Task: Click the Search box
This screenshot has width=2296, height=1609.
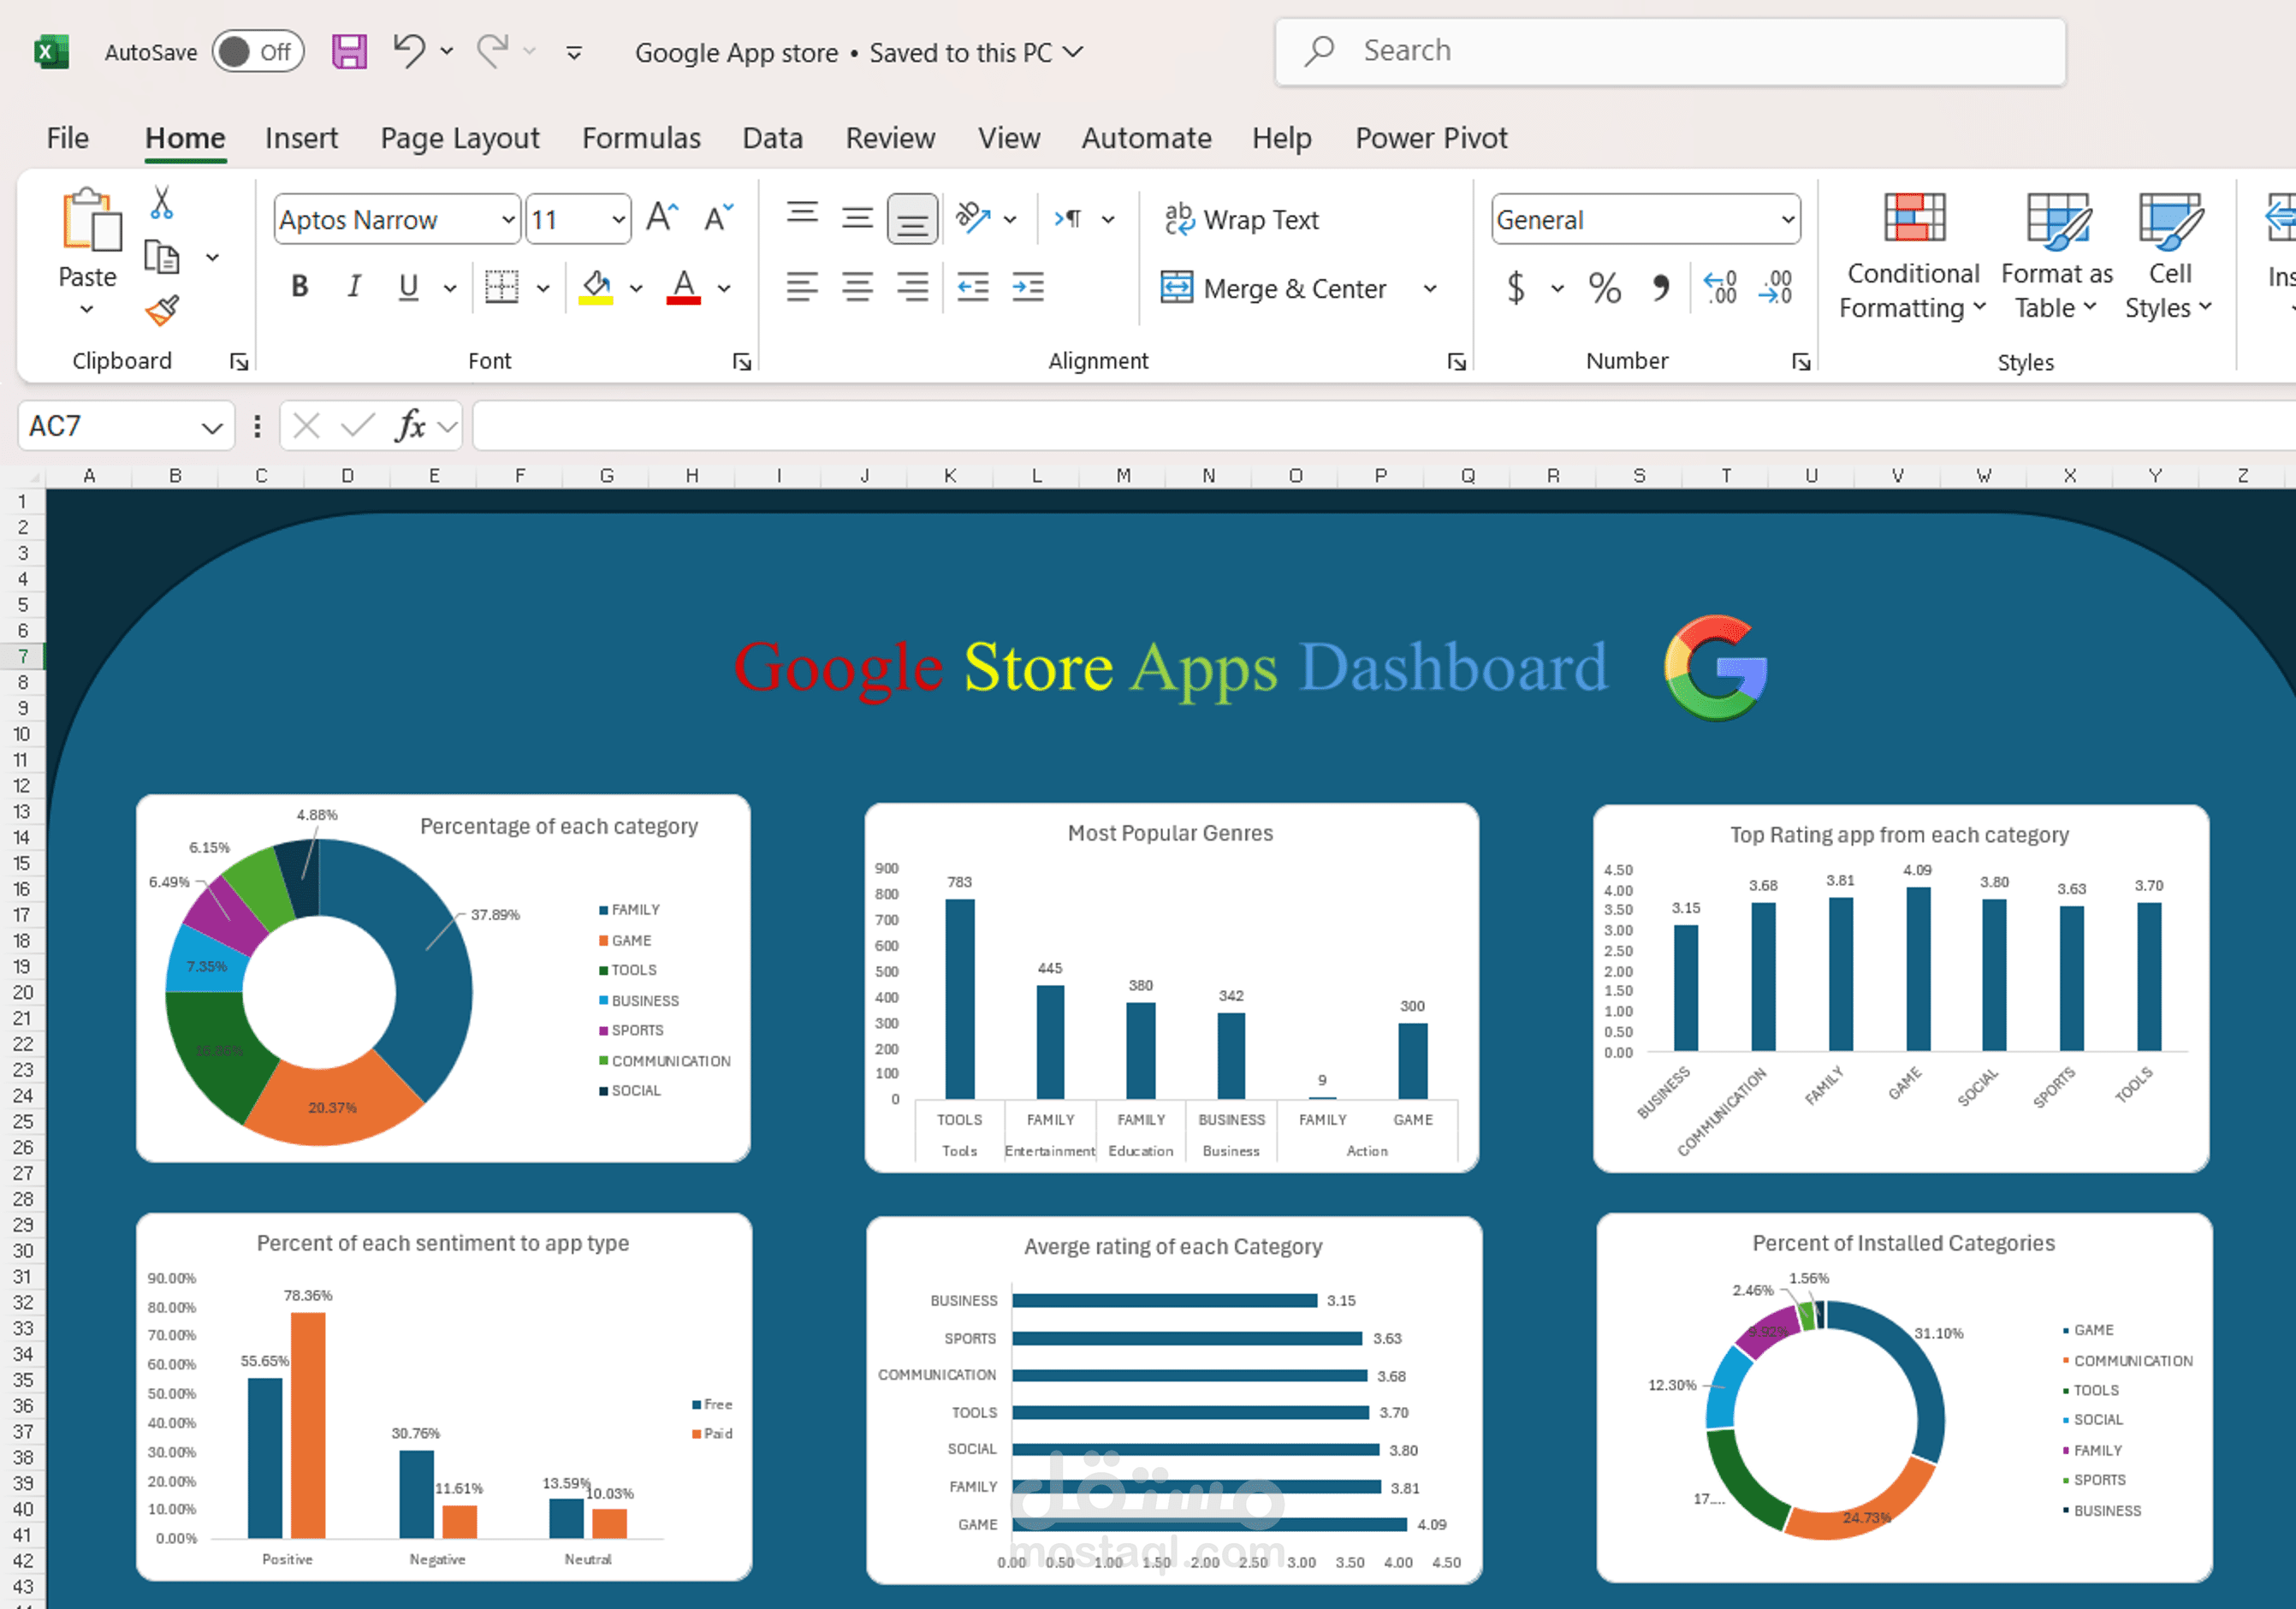Action: tap(1670, 51)
